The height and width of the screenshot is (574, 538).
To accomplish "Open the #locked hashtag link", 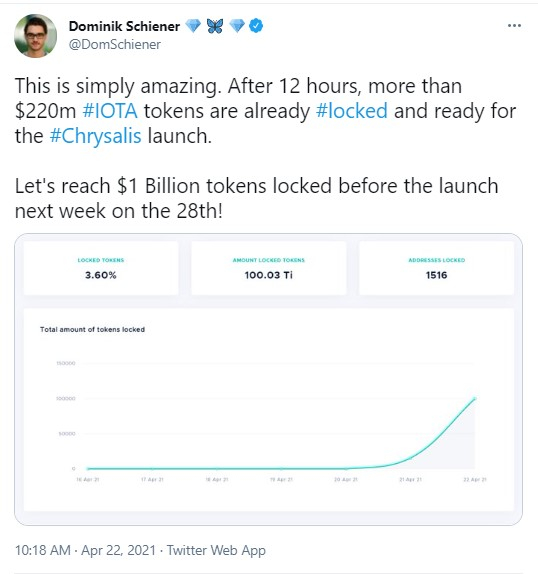I will [x=352, y=111].
